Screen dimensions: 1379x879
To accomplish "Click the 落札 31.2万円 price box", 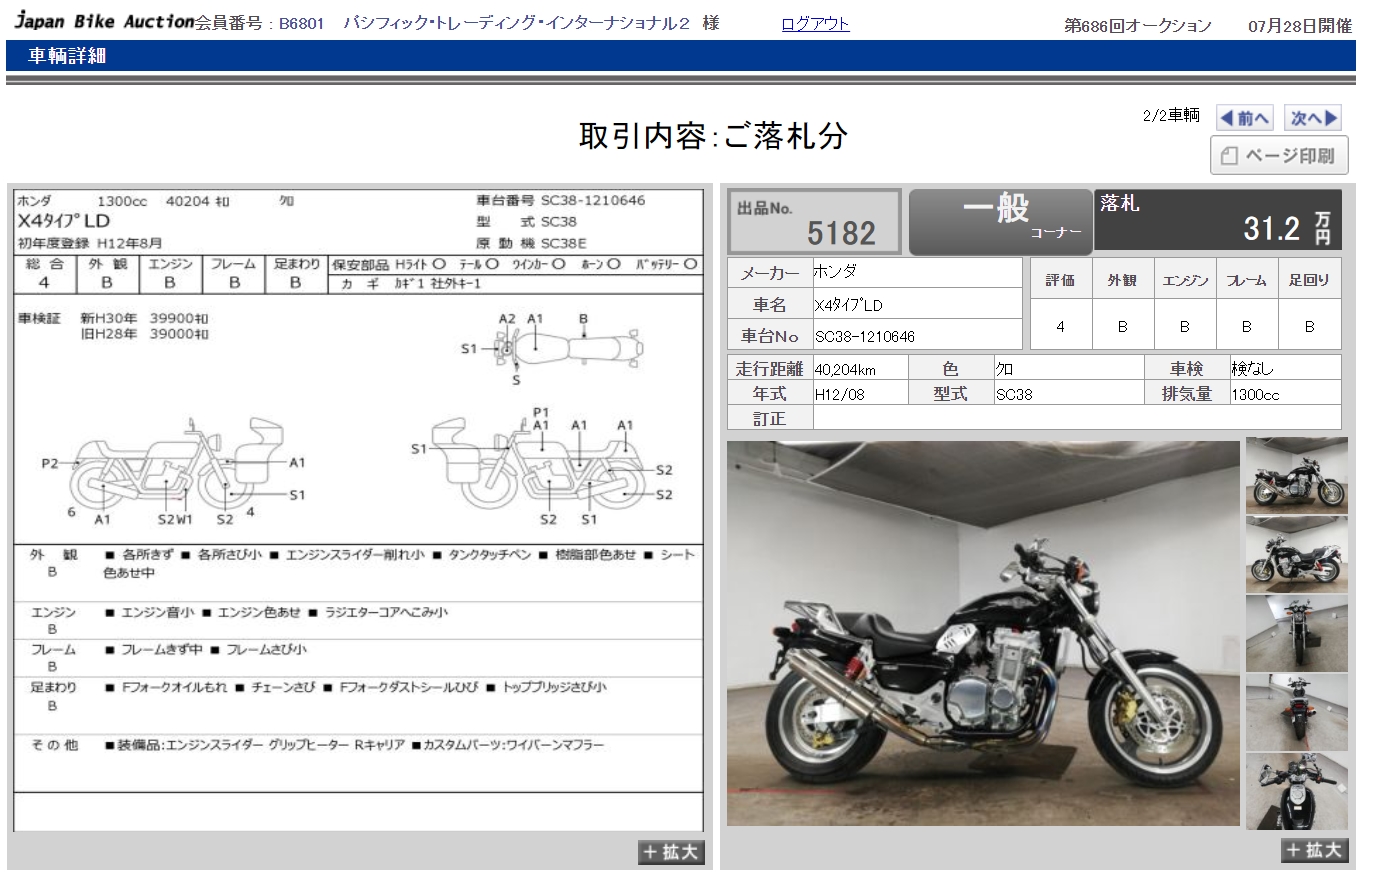I will click(x=1217, y=219).
